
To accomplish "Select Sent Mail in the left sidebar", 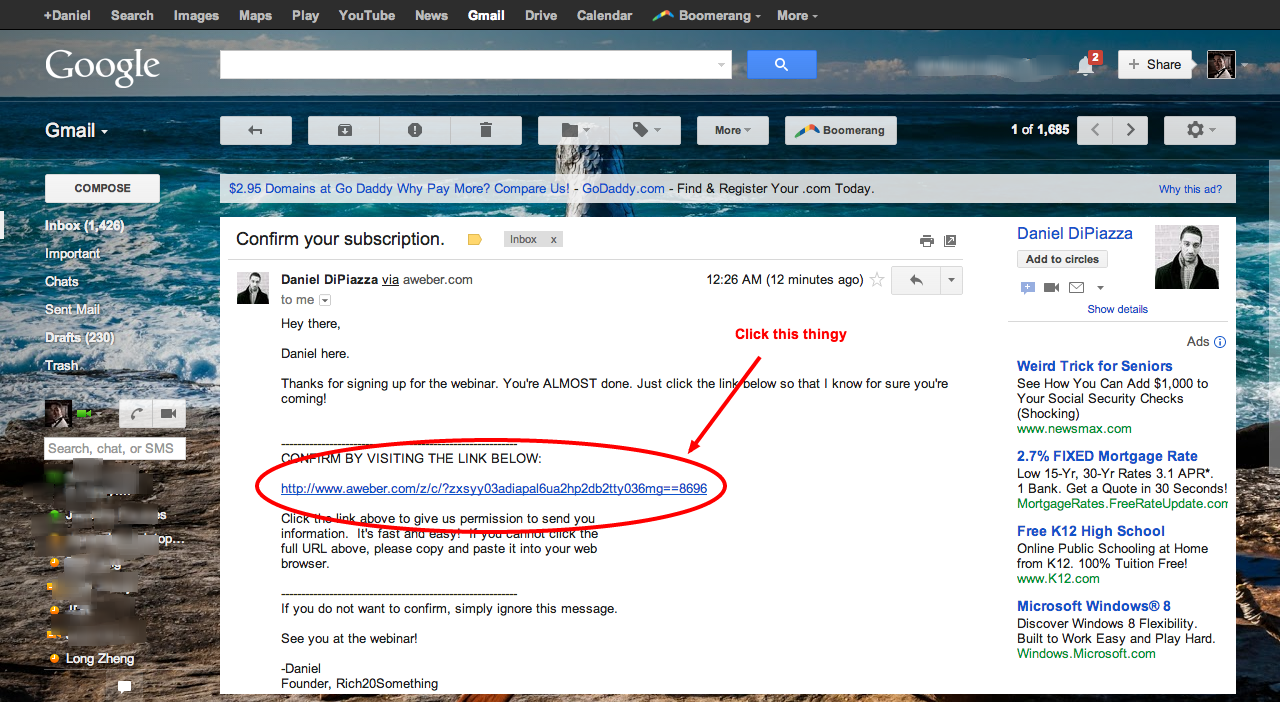I will 73,310.
